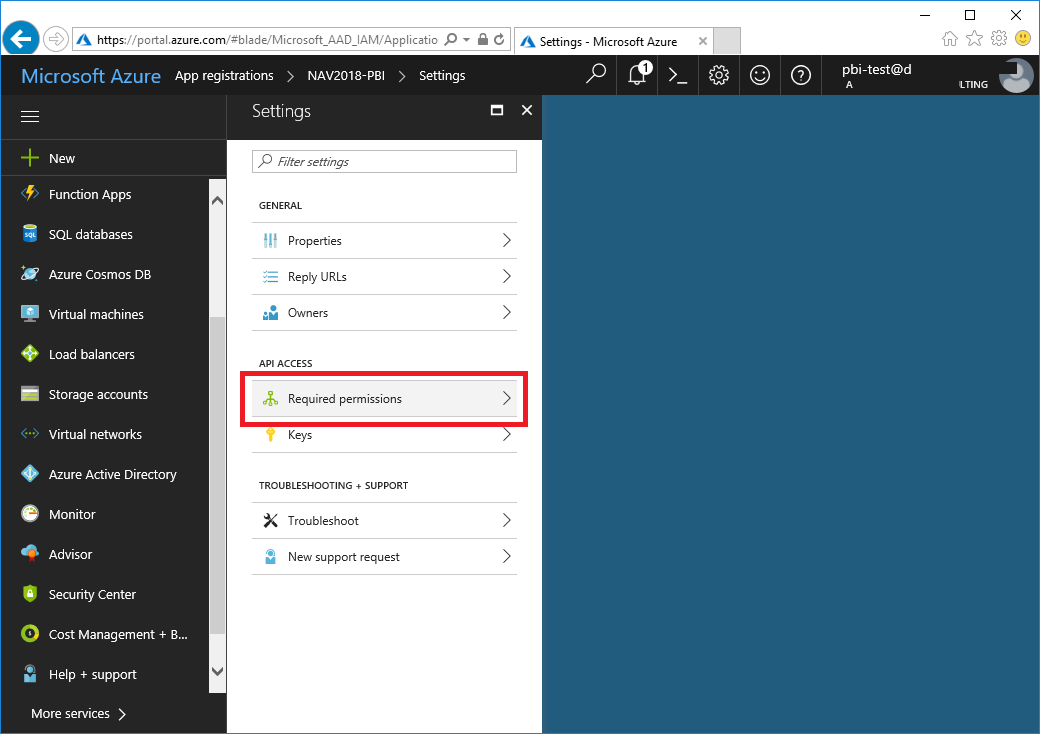The image size is (1040, 734).
Task: Open Storage accounts icon
Action: (30, 394)
